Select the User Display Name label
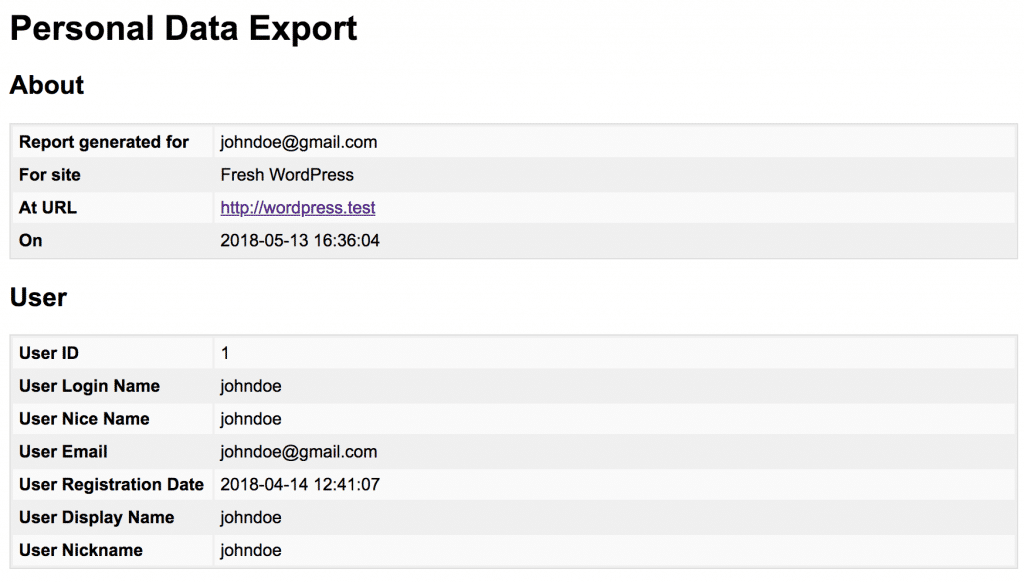Viewport: 1024px width, 583px height. click(97, 517)
